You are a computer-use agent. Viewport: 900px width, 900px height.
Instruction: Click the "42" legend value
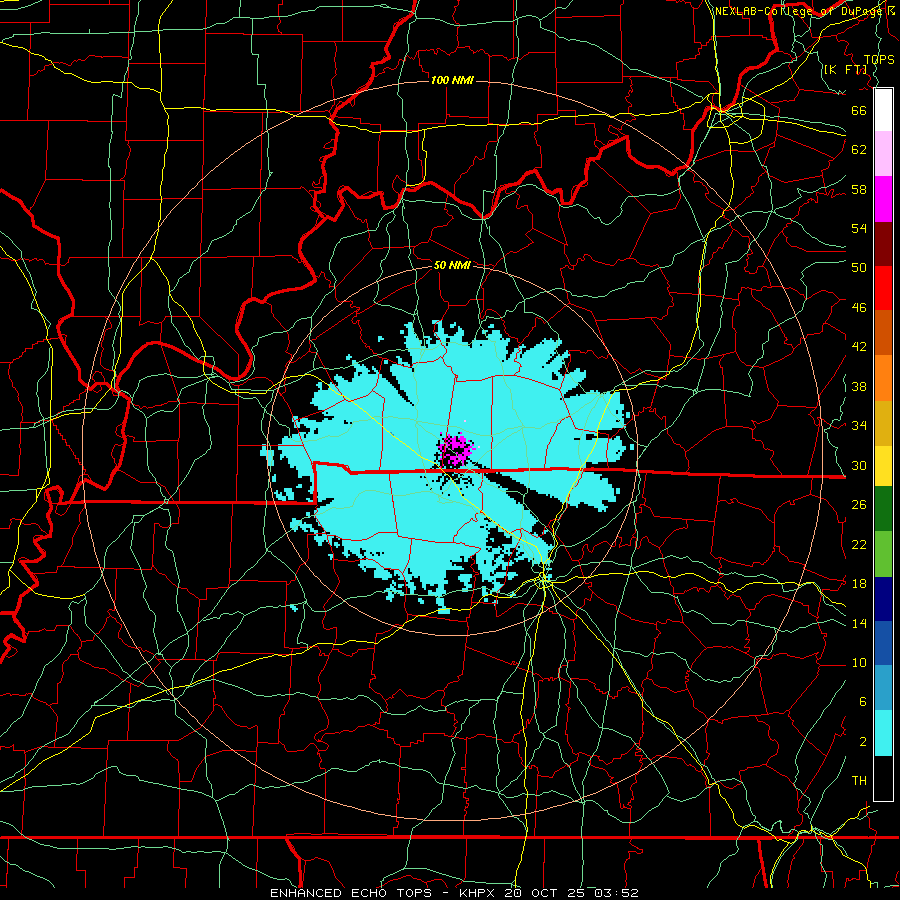point(859,347)
